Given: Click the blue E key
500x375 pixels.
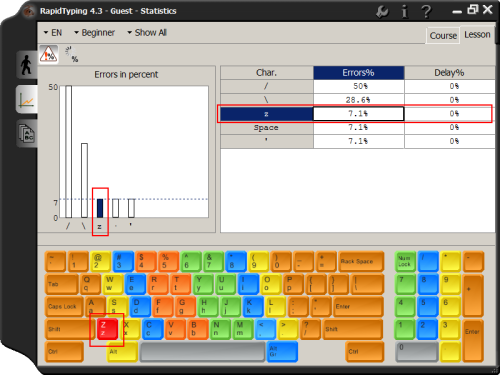Looking at the screenshot, I should point(135,284).
